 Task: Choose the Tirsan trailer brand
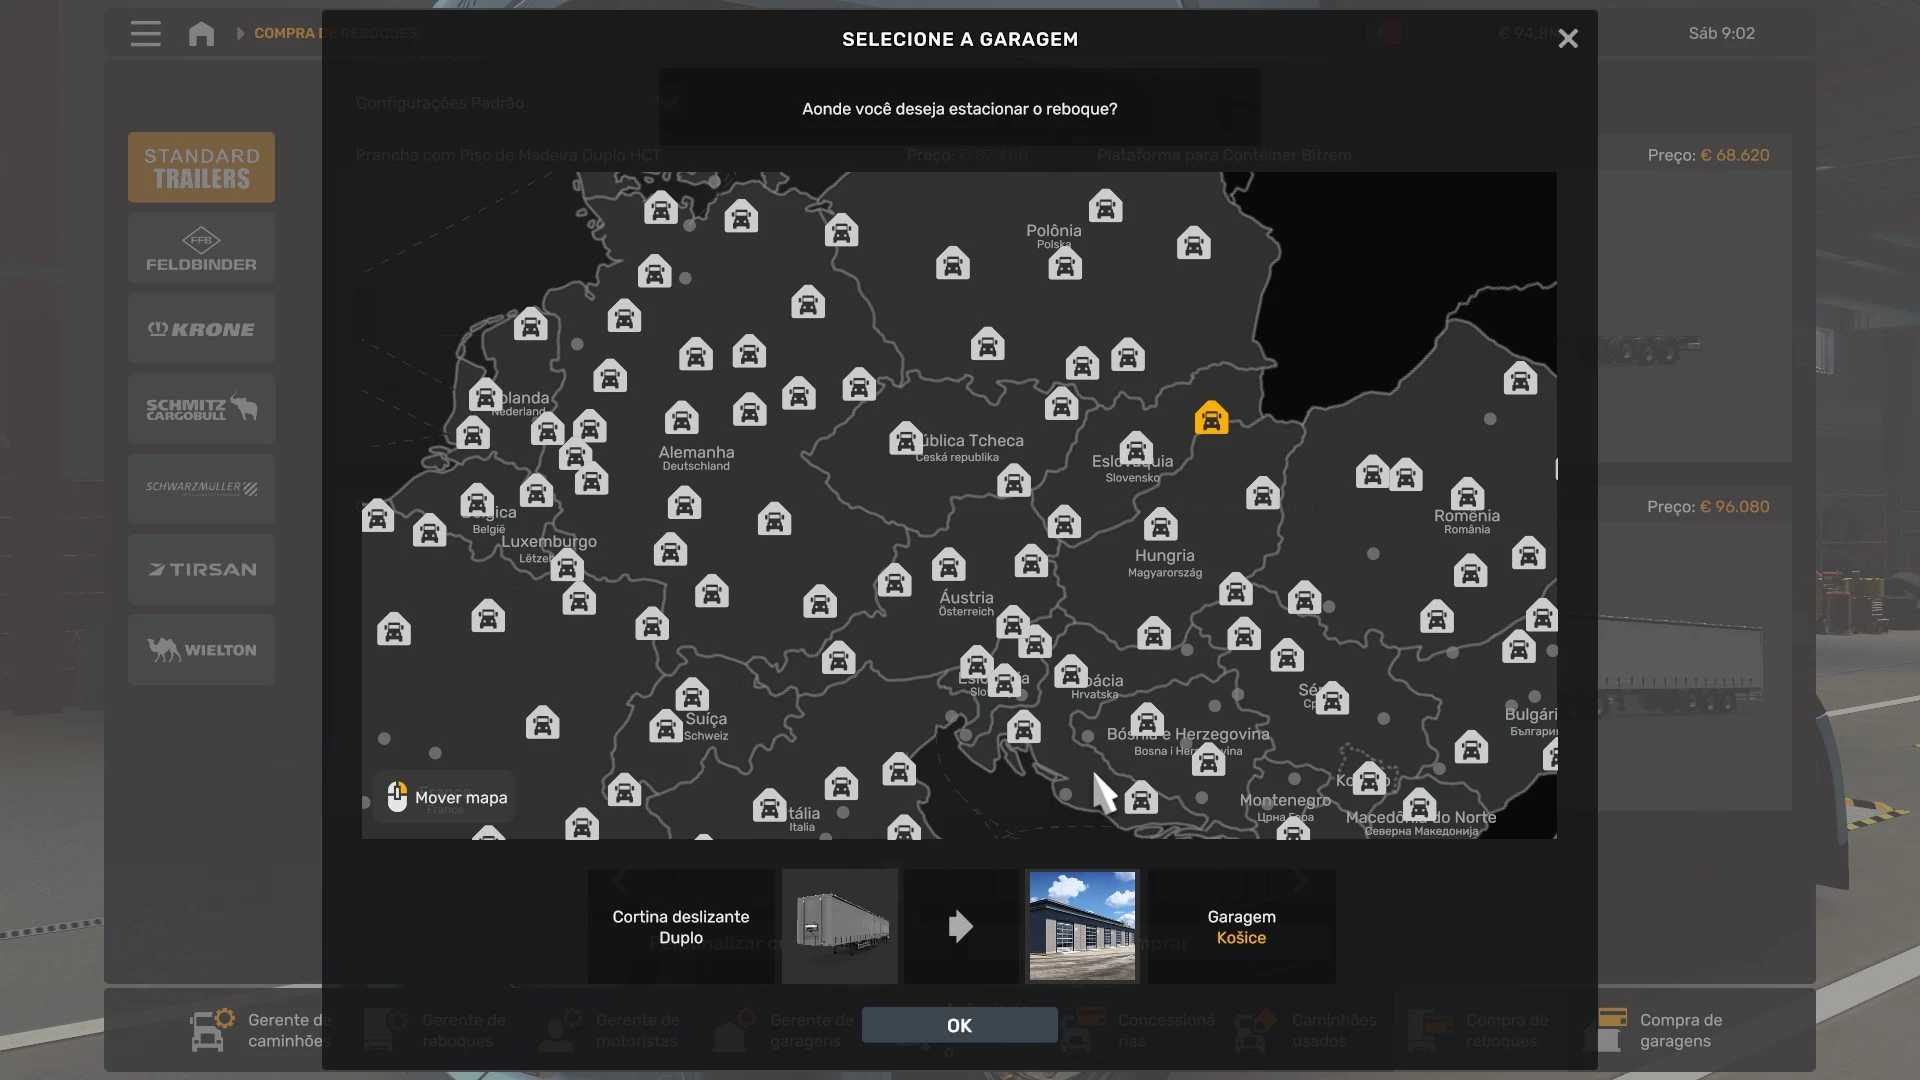tap(201, 569)
